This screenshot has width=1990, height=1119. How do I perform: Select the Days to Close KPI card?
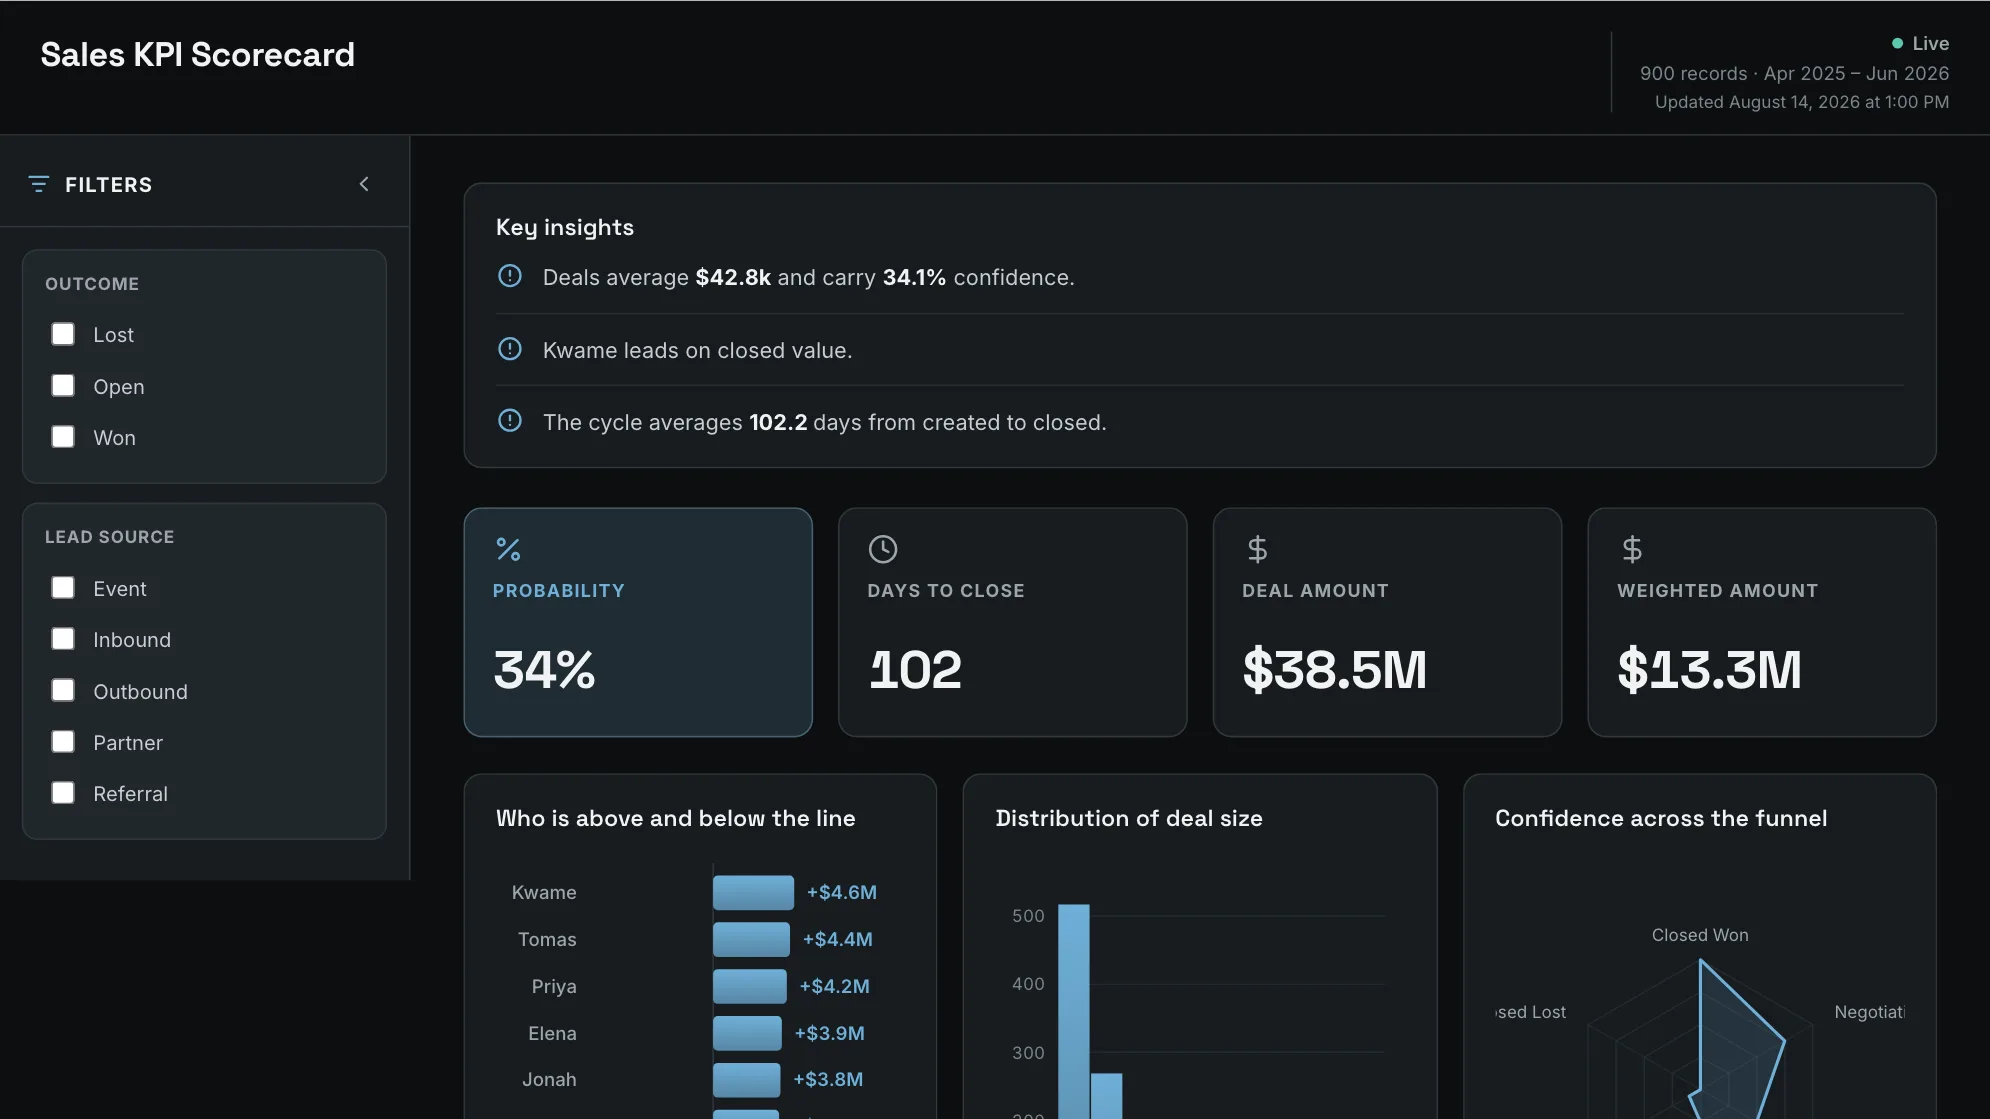tap(1013, 622)
